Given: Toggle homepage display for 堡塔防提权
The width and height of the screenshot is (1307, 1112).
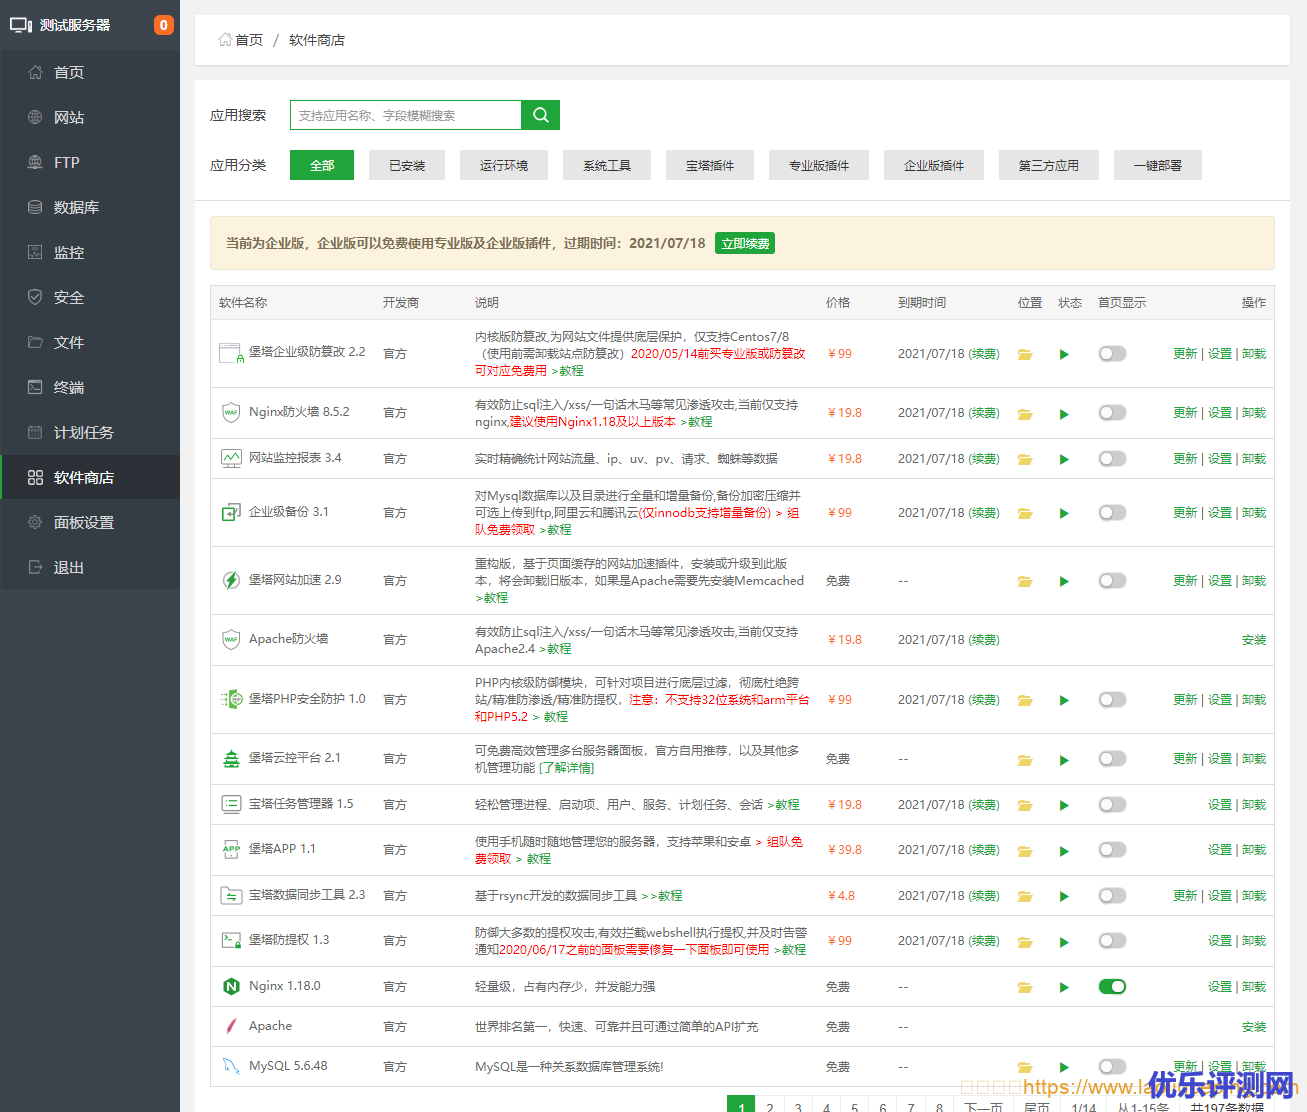Looking at the screenshot, I should pyautogui.click(x=1112, y=940).
